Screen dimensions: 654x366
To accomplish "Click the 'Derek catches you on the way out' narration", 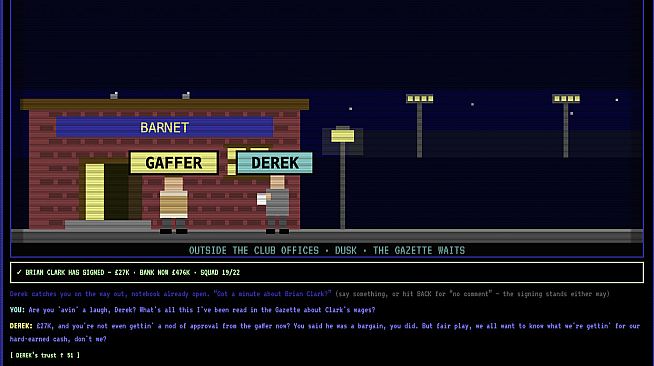I will 170,294.
